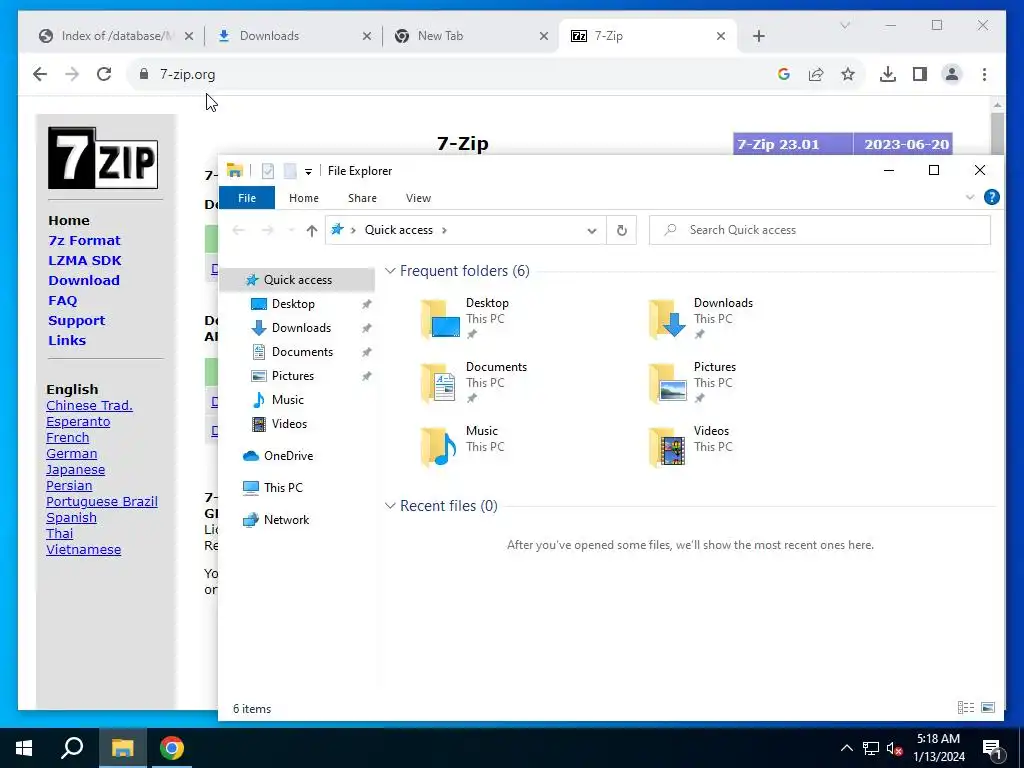The width and height of the screenshot is (1024, 768).
Task: Click the Properties icon in File Explorer title bar
Action: tap(268, 171)
